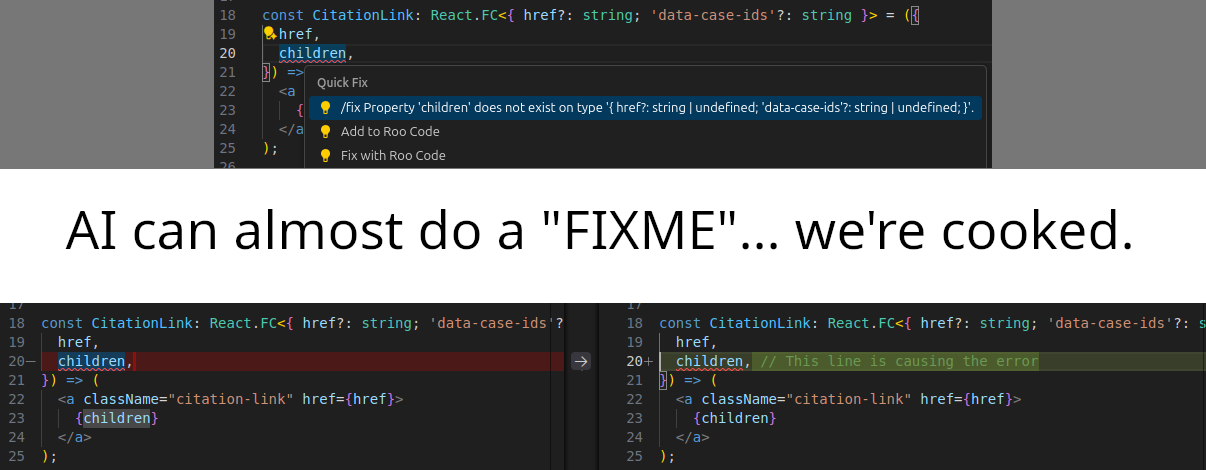Click lightbulb icon beside the /fix suggestion
Image resolution: width=1206 pixels, height=470 pixels.
(325, 107)
